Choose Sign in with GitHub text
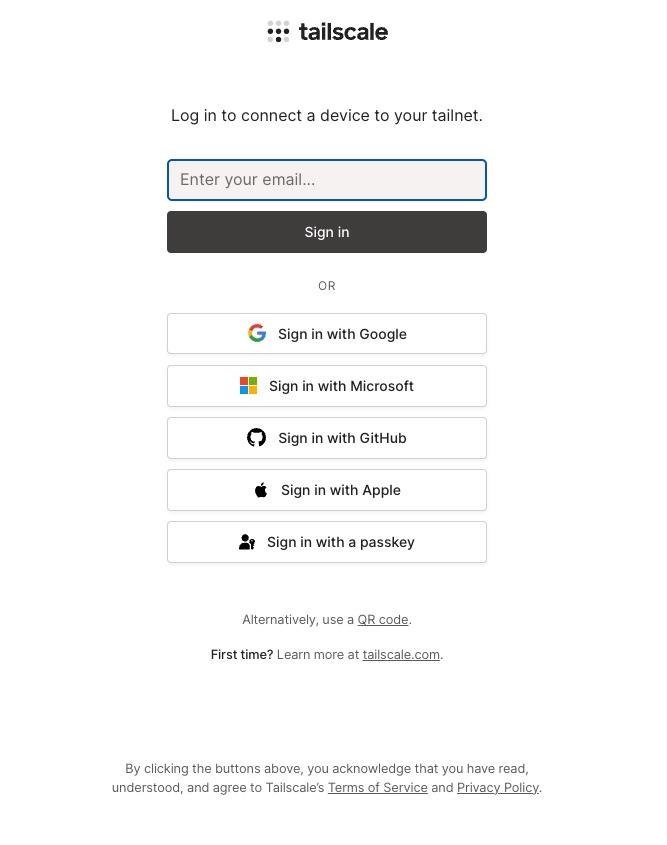This screenshot has width=667, height=845. 342,438
